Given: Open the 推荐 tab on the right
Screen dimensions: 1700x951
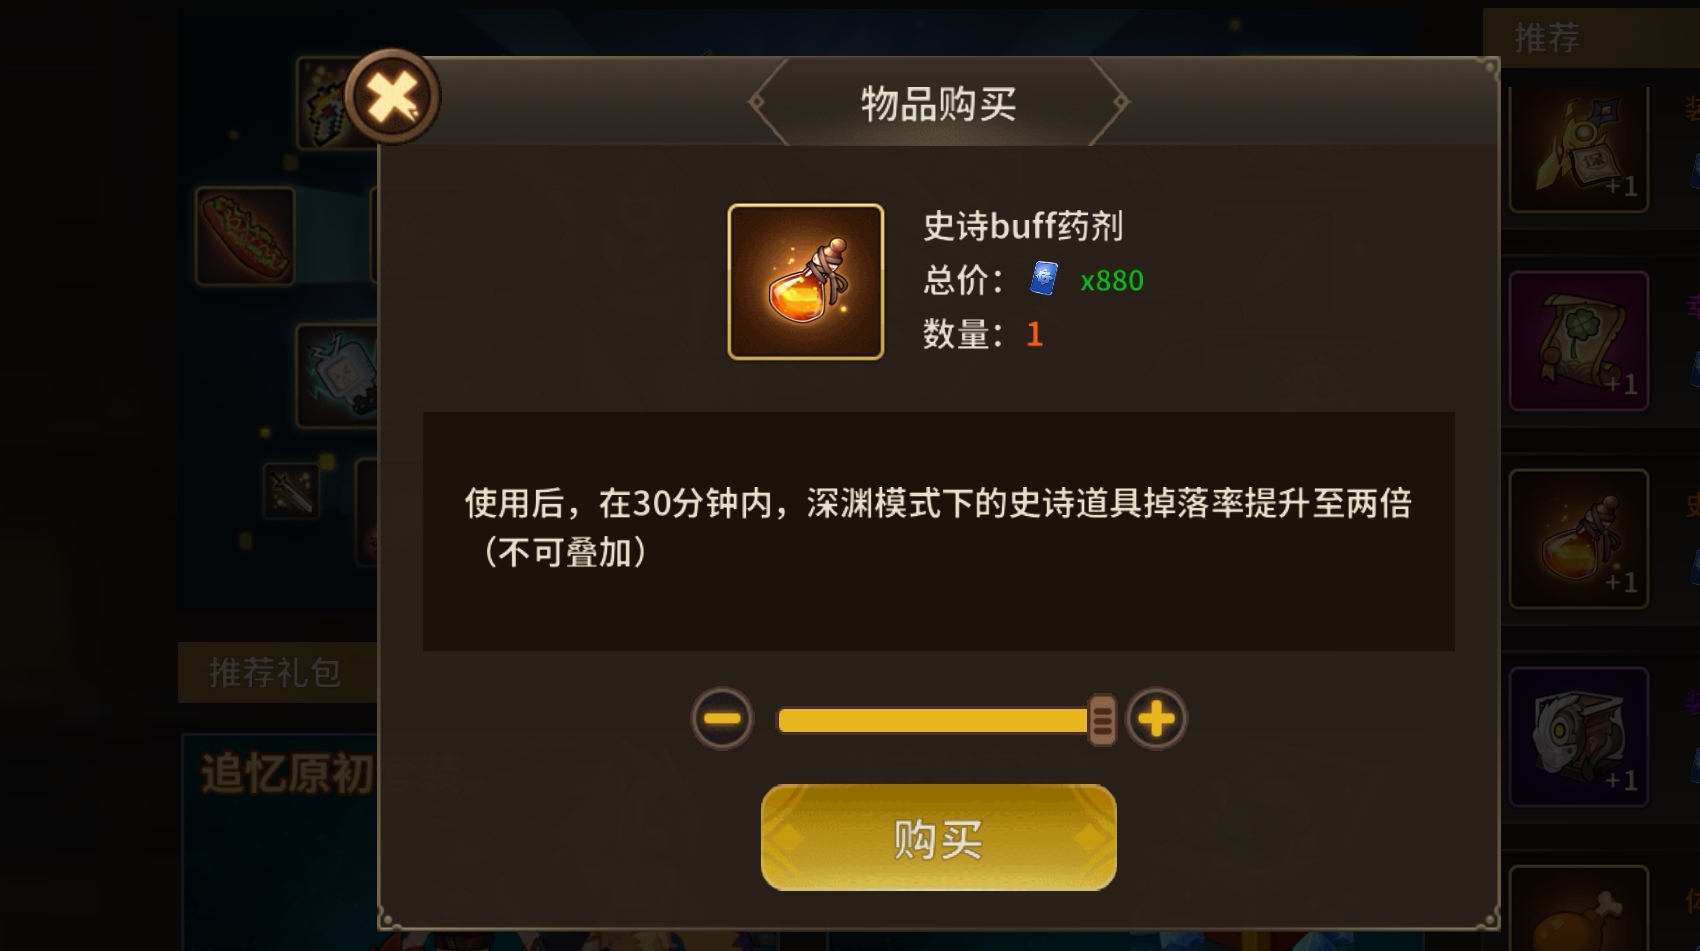Looking at the screenshot, I should [x=1546, y=38].
